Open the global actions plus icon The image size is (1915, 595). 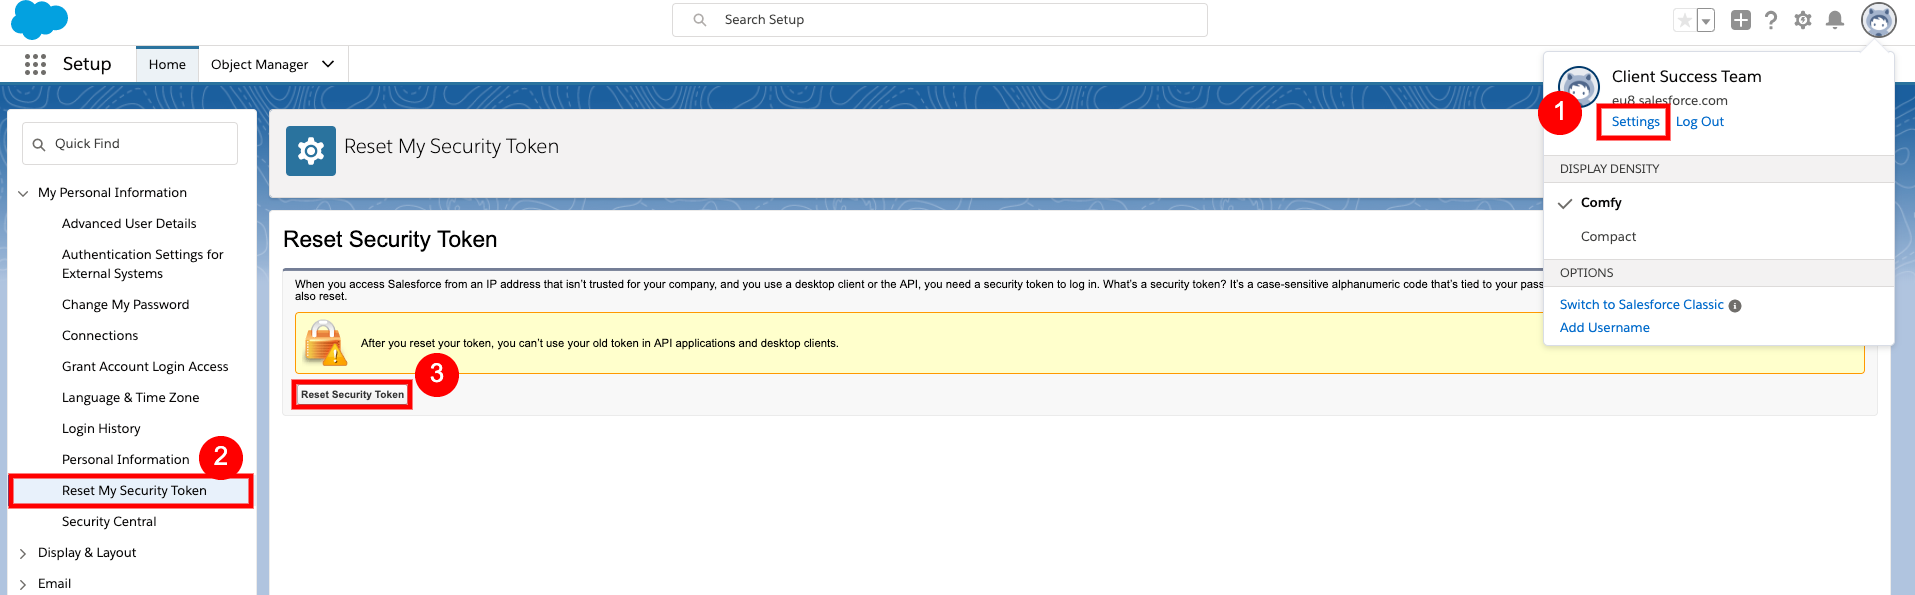click(x=1741, y=20)
